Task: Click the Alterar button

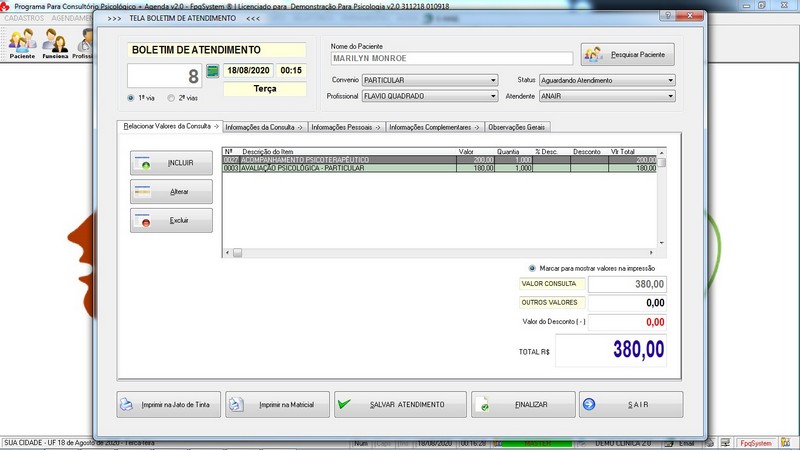Action: (x=171, y=192)
